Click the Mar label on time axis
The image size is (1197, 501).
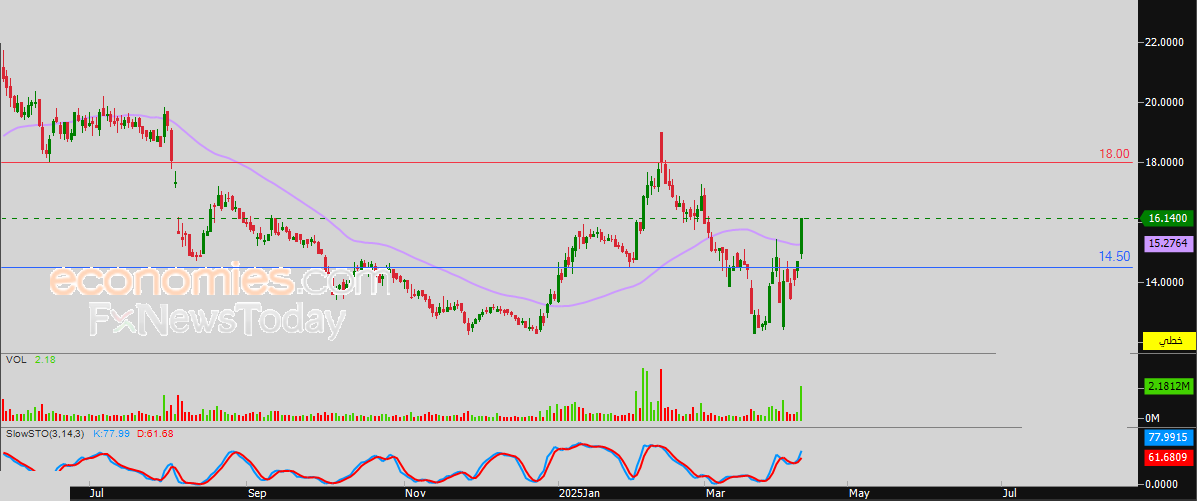[x=716, y=493]
